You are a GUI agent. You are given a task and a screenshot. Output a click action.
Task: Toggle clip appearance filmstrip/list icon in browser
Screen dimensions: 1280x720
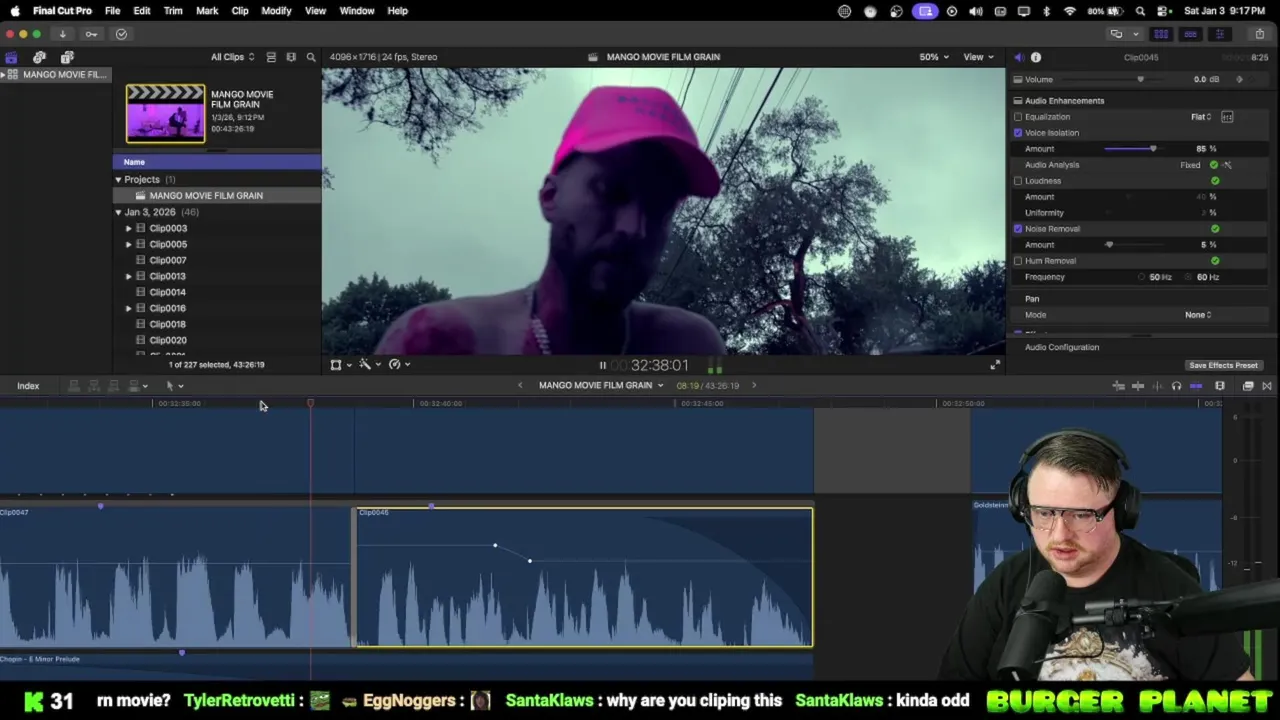[x=291, y=57]
